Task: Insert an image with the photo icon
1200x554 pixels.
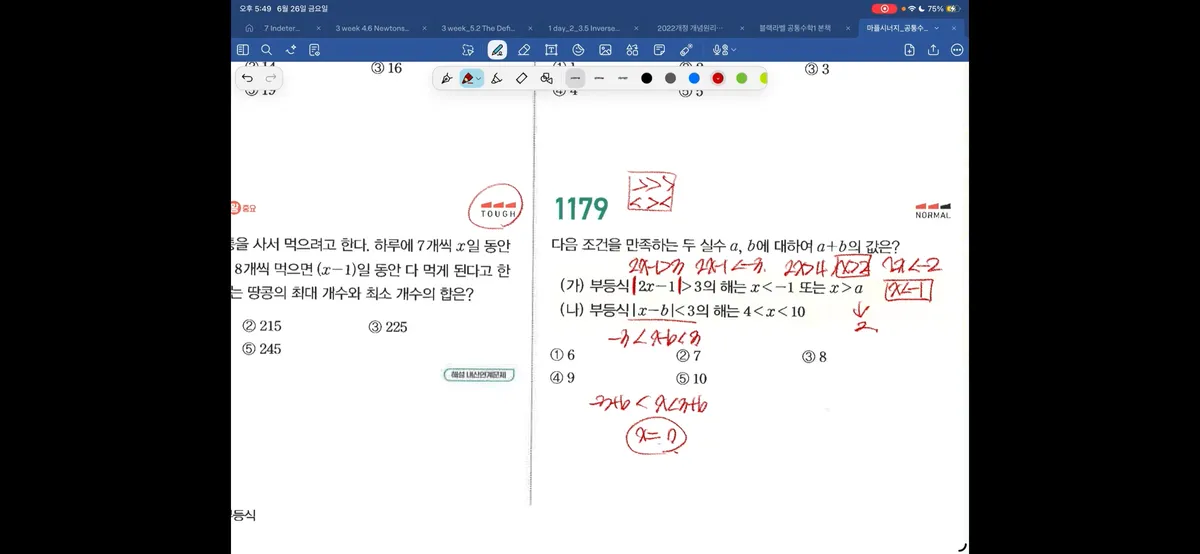Action: tap(605, 49)
